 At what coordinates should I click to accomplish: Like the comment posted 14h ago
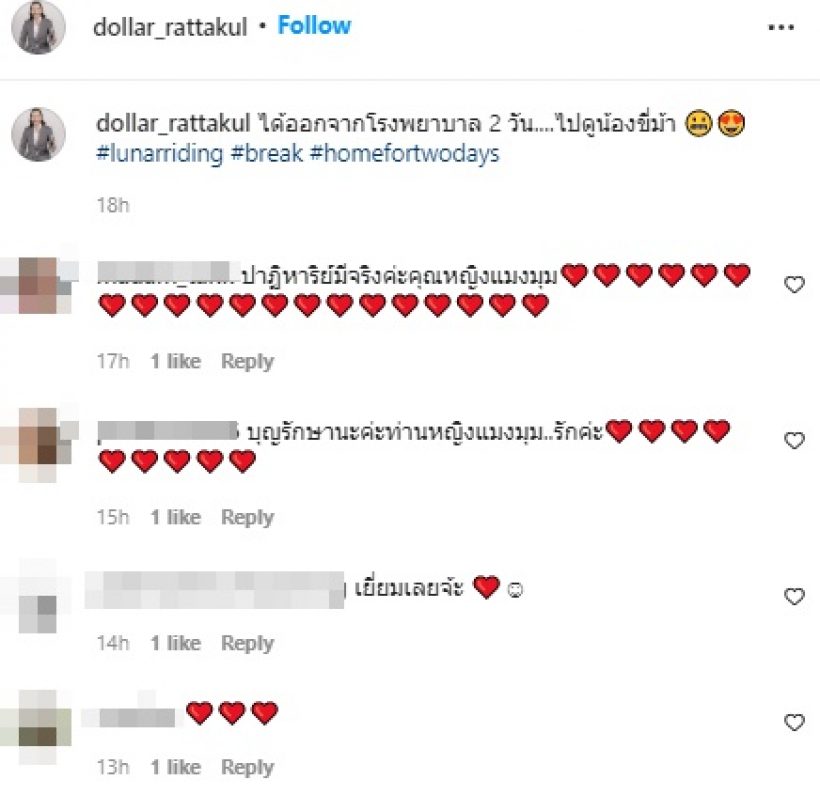[x=794, y=596]
